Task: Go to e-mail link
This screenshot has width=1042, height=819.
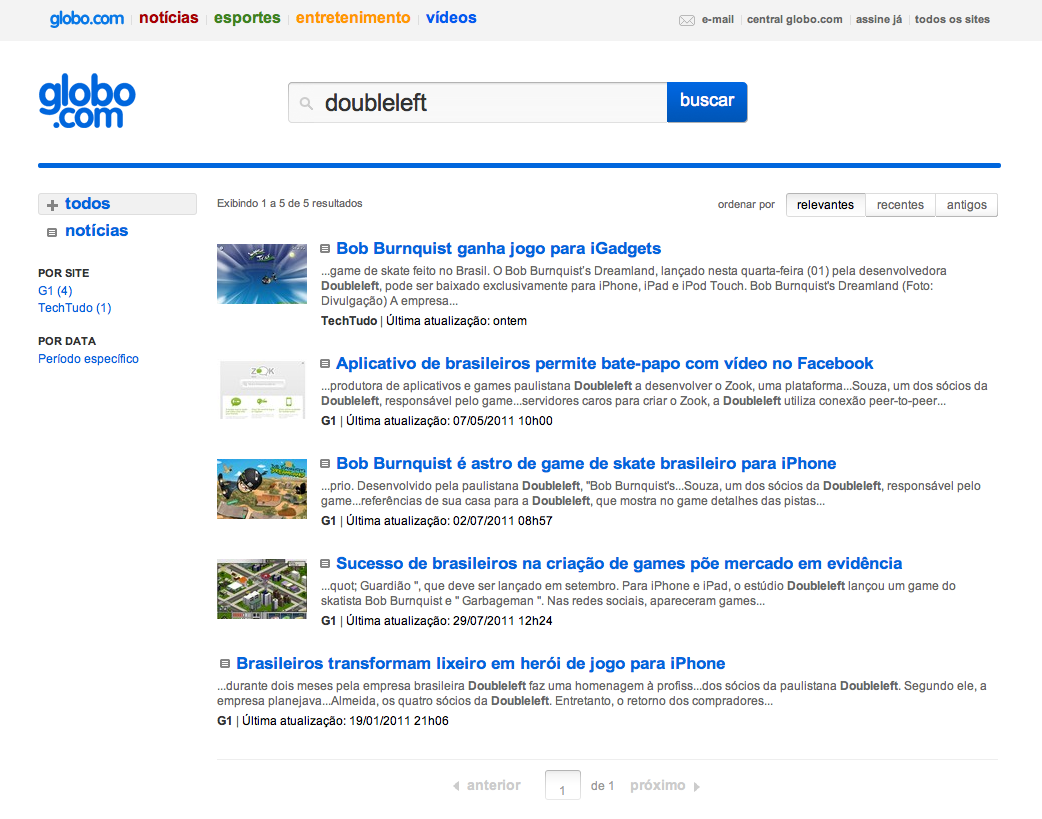Action: coord(718,19)
